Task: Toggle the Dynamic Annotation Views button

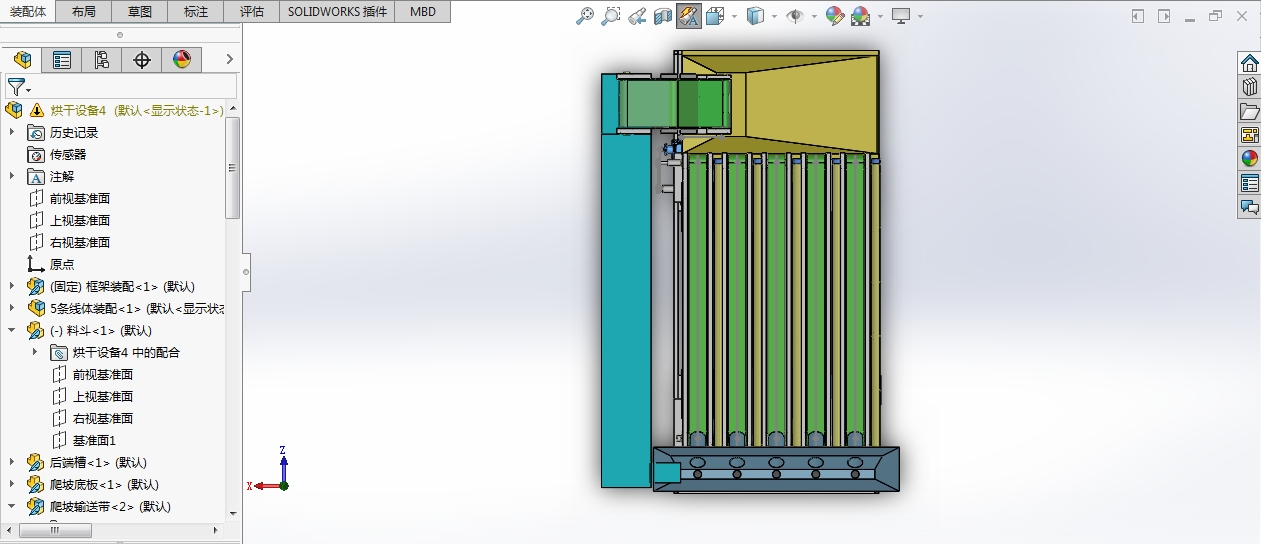Action: click(x=688, y=16)
